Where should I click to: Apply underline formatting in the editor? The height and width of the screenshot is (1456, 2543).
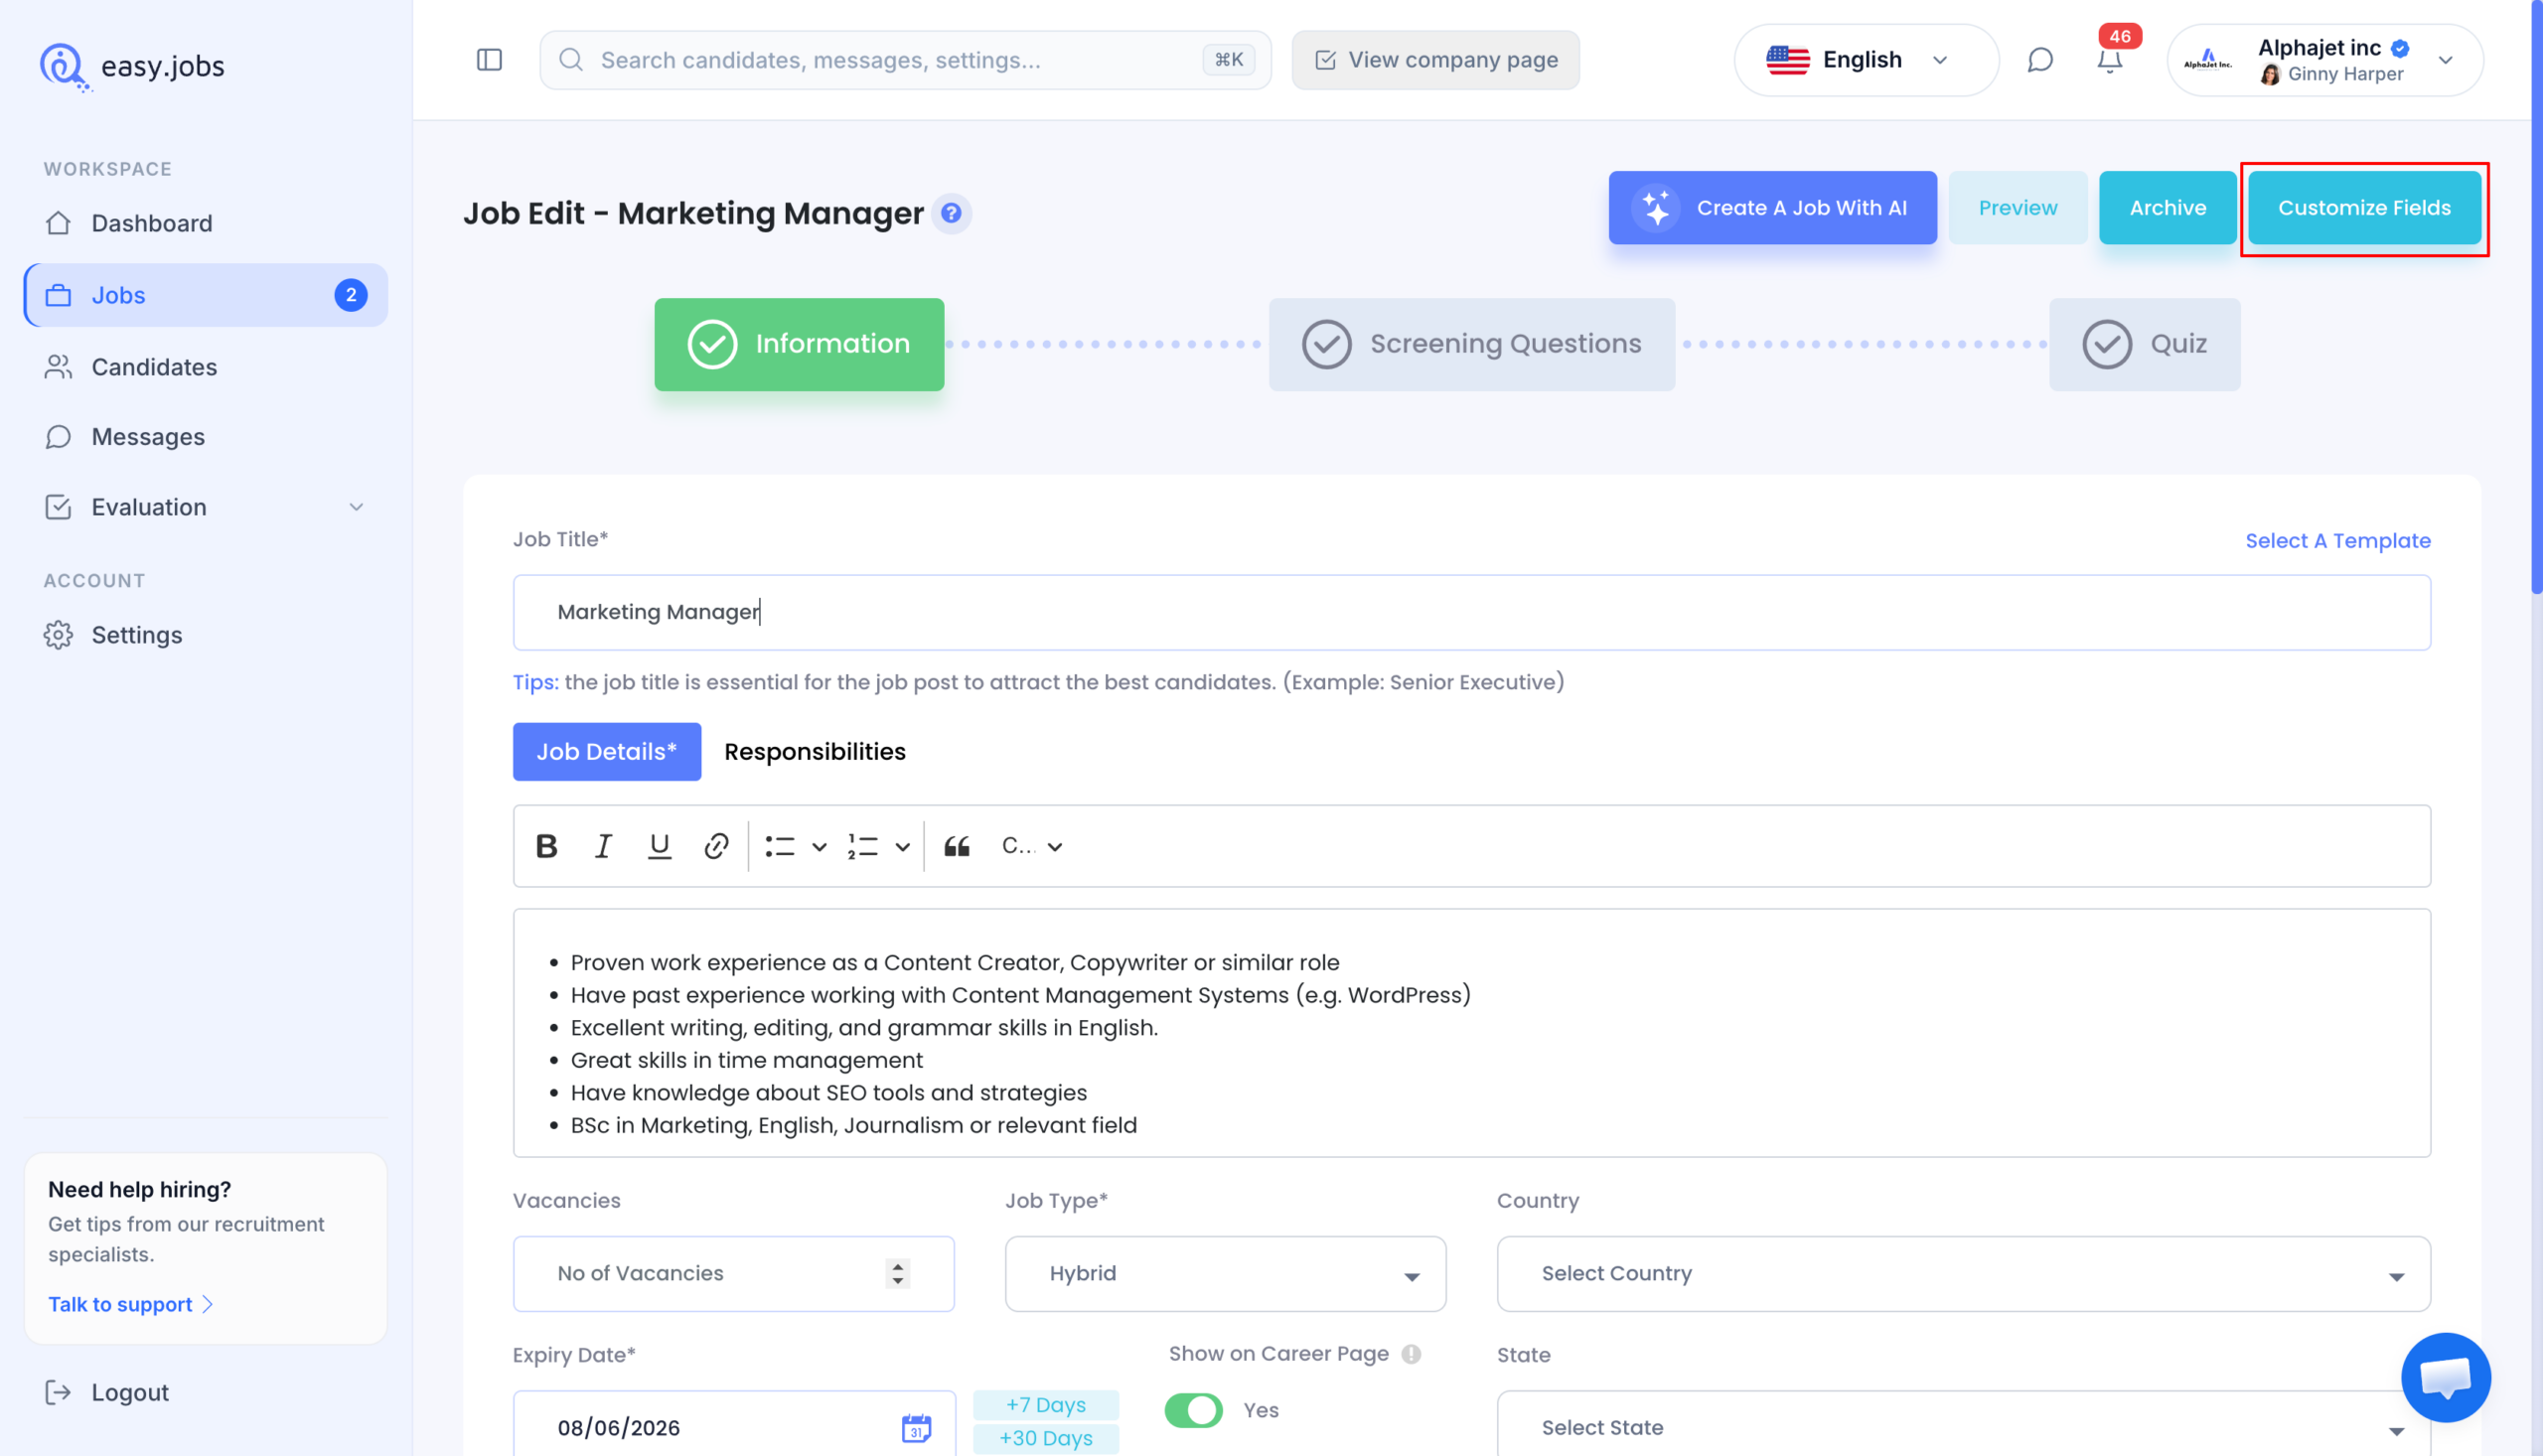tap(659, 846)
